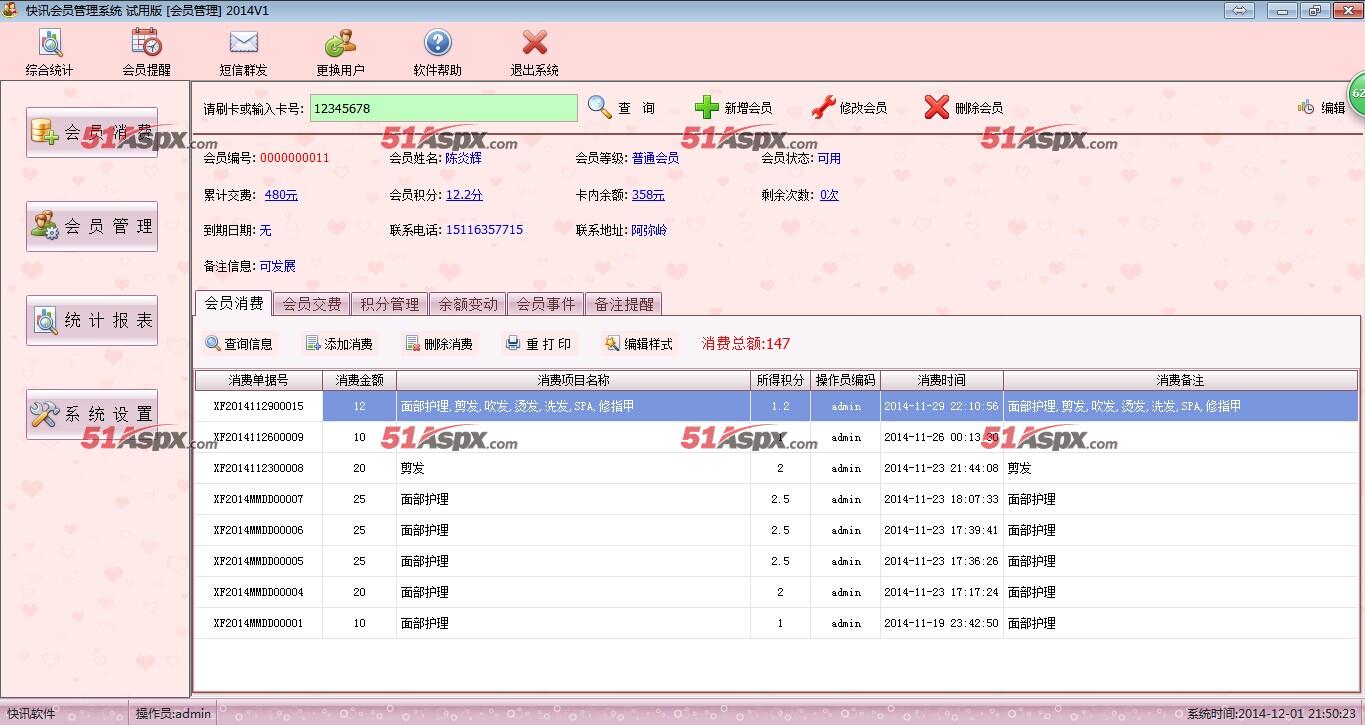The image size is (1365, 725).
Task: Select row XF2014MMDD00001
Action: click(776, 623)
